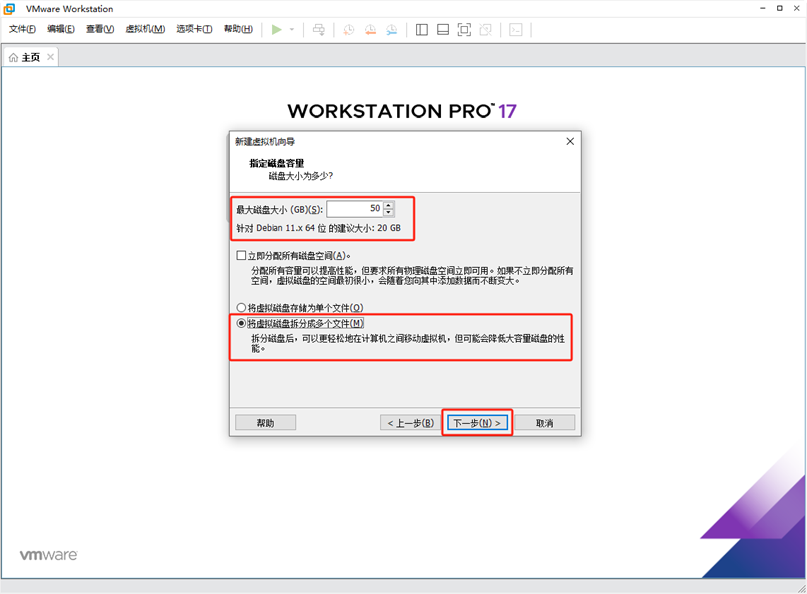Open the 选项卡(T) menu
The image size is (807, 594).
[194, 29]
